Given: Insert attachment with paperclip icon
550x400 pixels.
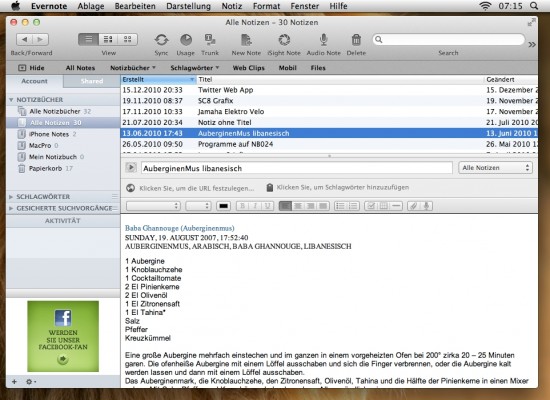Looking at the screenshot, I should (x=414, y=206).
